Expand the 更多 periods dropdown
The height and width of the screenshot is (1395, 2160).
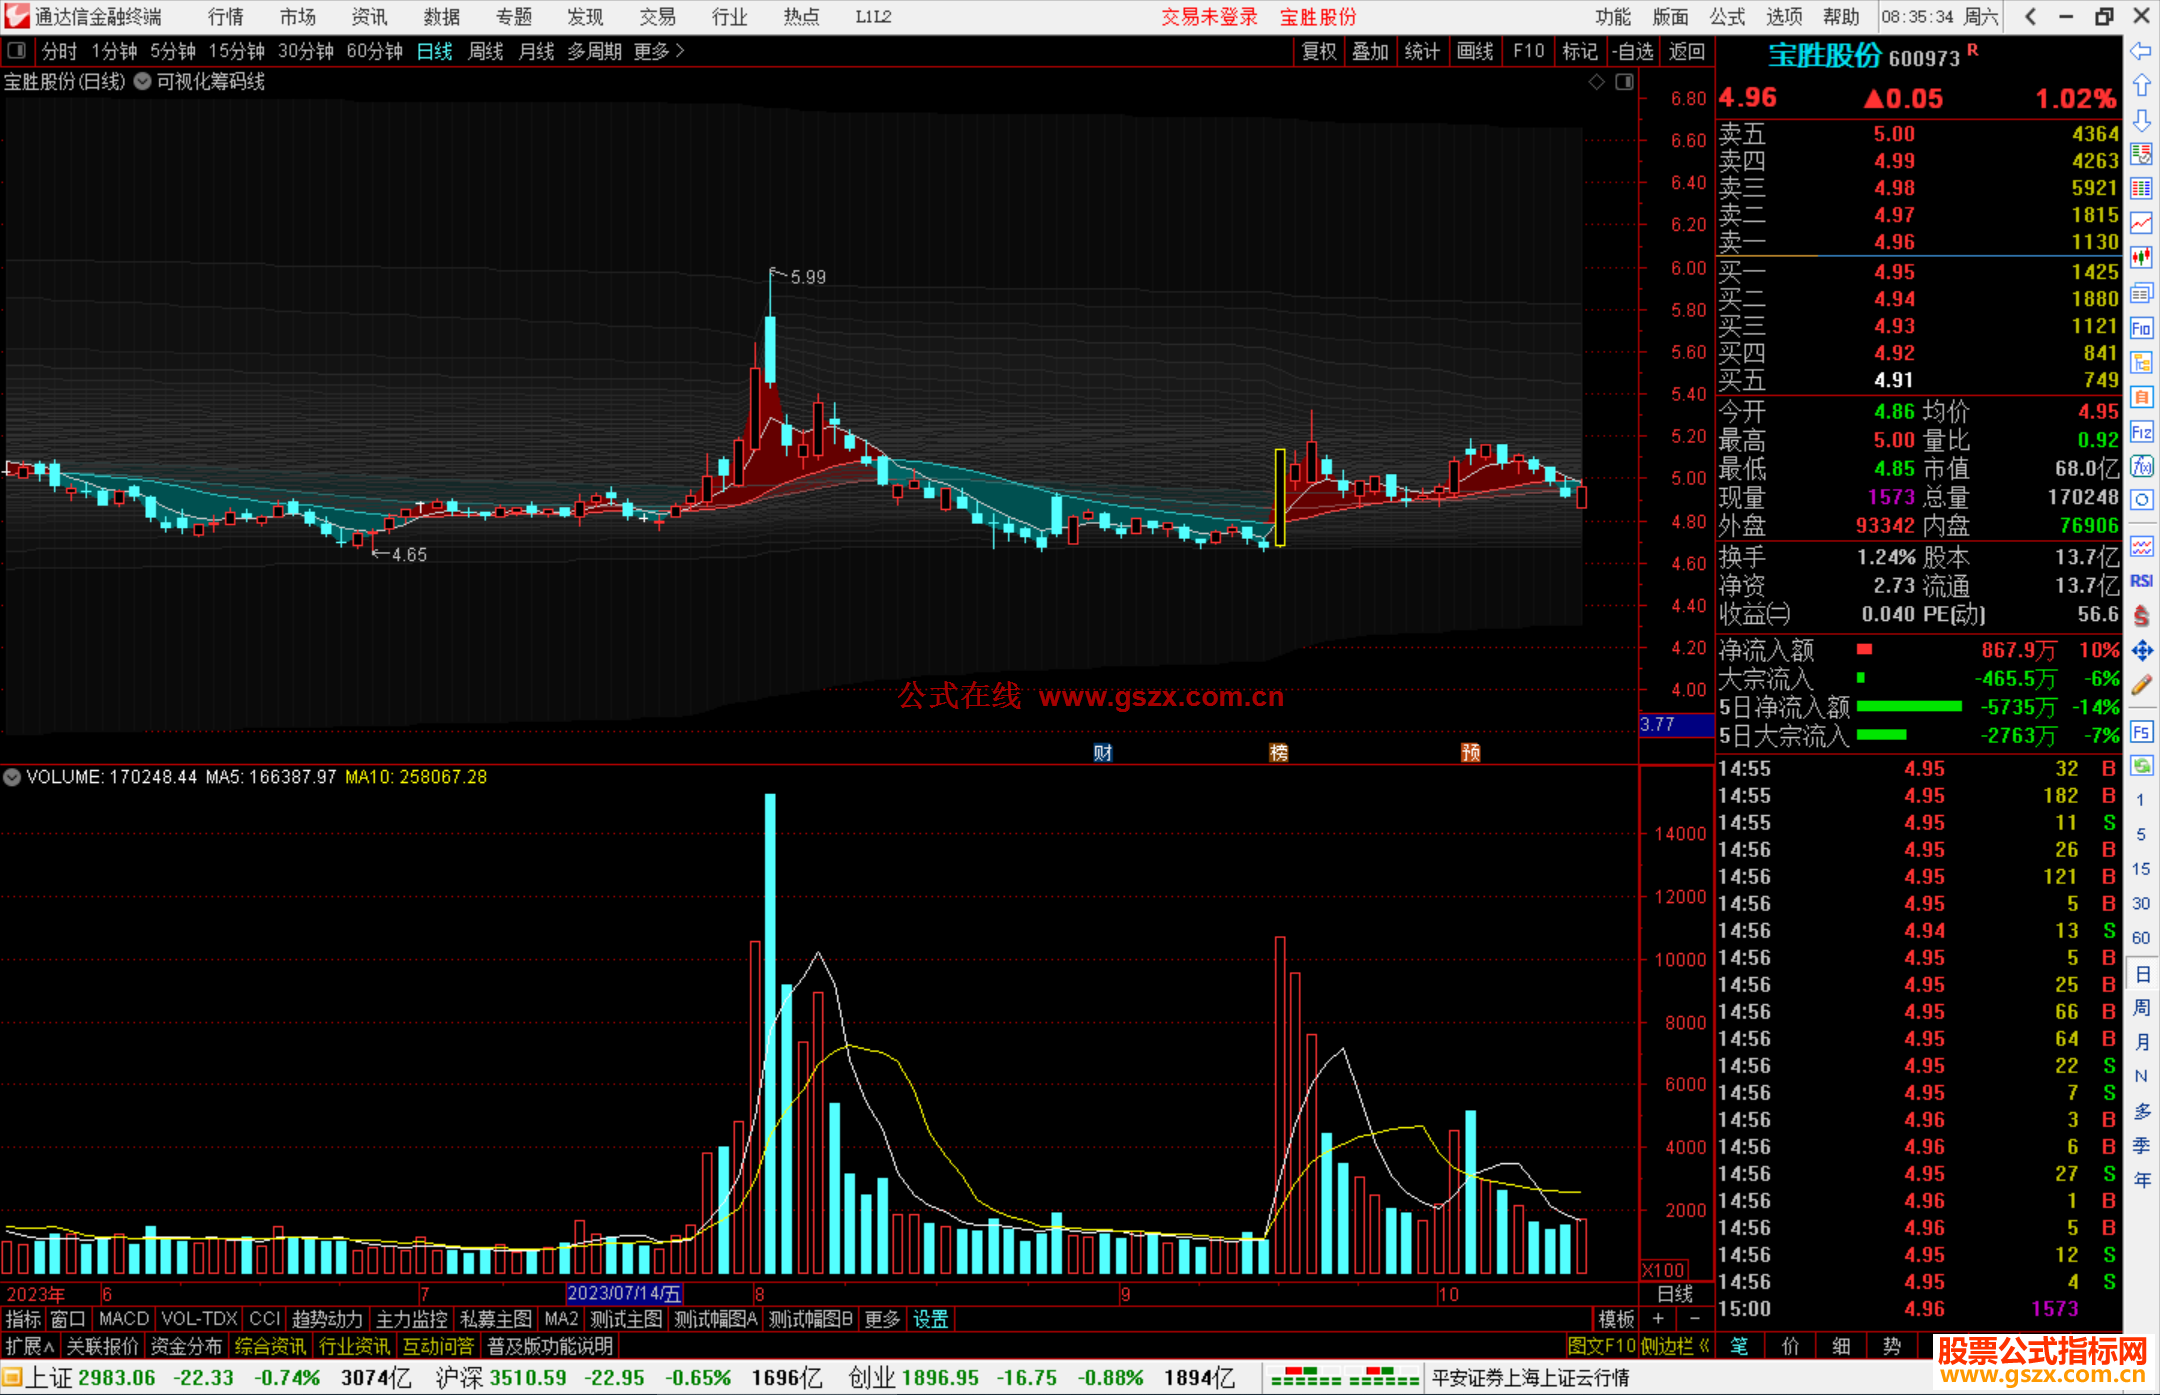point(659,51)
